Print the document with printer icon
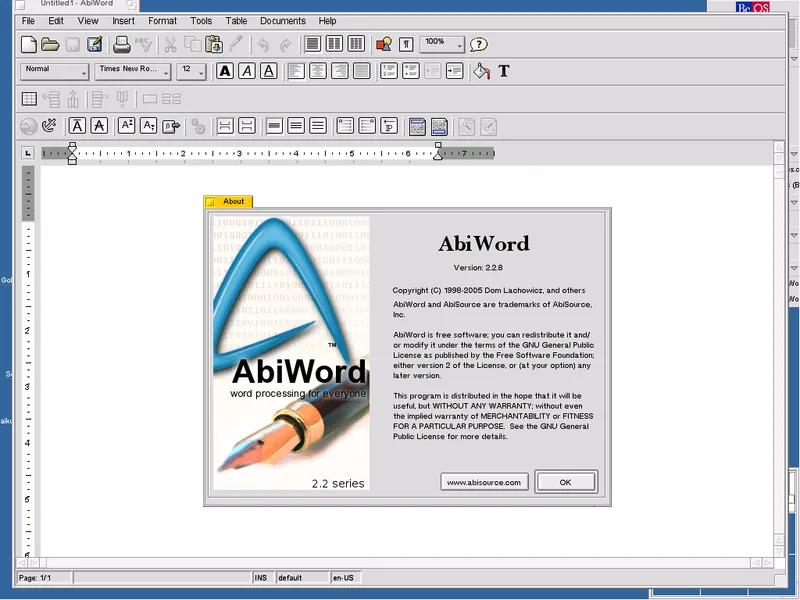The image size is (800, 600). (x=121, y=44)
